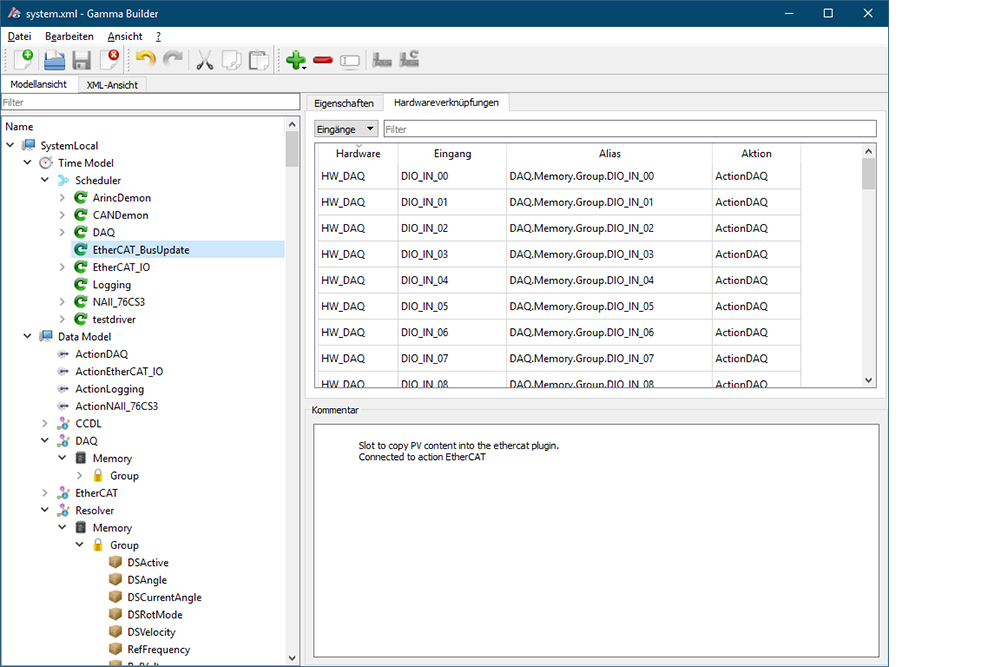The width and height of the screenshot is (1000, 667).
Task: Expand the EtherCAT data model node
Action: (45, 494)
